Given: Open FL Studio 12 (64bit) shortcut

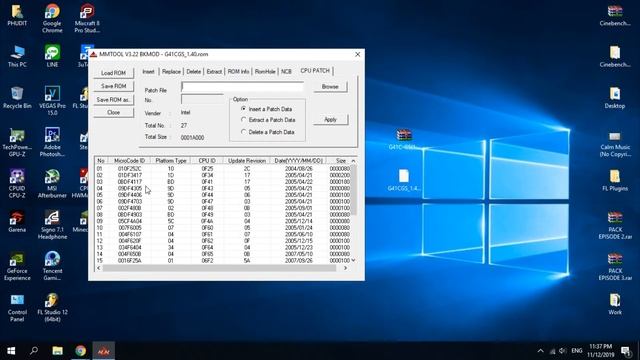Looking at the screenshot, I should click(52, 308).
